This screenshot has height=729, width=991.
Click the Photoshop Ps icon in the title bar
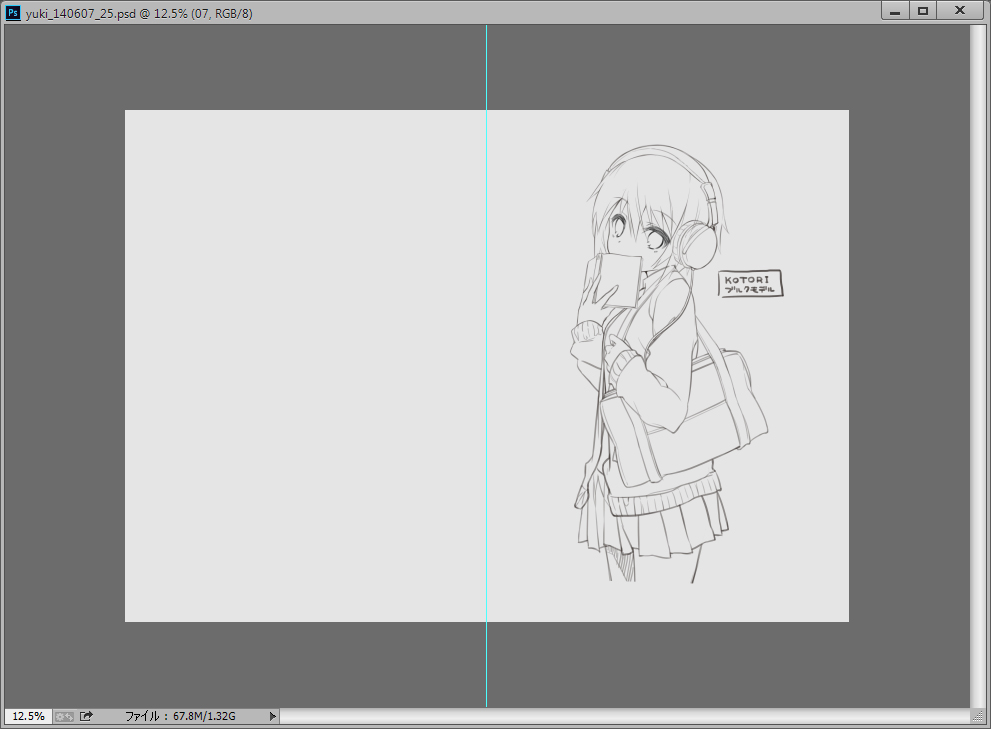tap(13, 13)
